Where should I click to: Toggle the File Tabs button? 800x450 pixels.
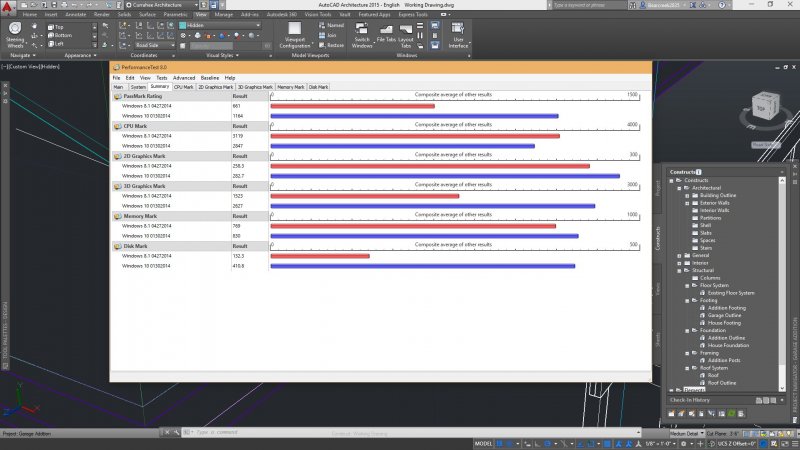point(386,34)
